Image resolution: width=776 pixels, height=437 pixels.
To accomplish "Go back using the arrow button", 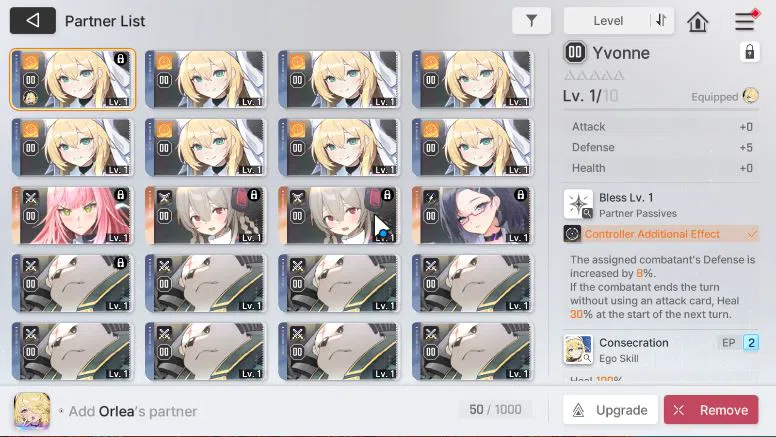I will (33, 21).
